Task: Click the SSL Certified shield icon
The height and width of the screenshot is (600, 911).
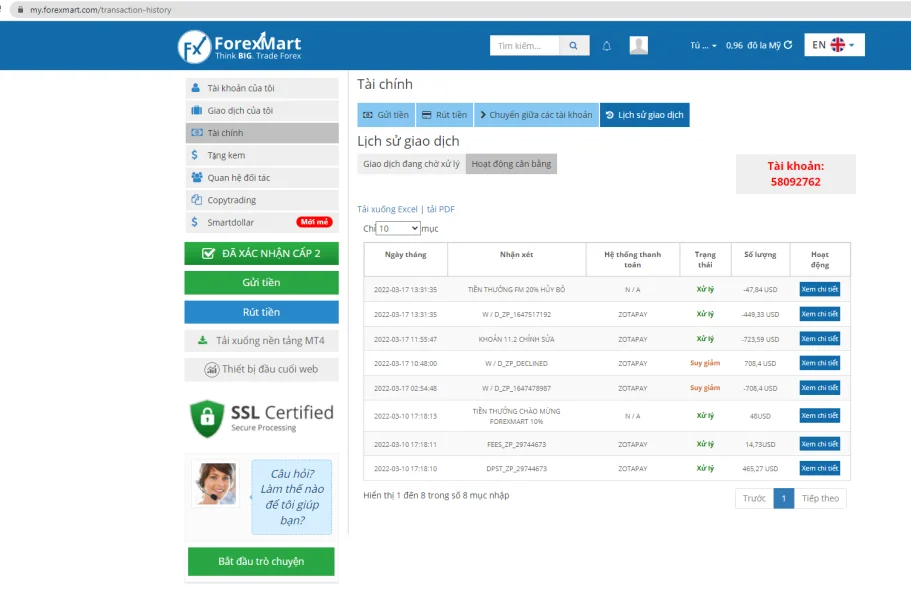Action: click(x=207, y=418)
